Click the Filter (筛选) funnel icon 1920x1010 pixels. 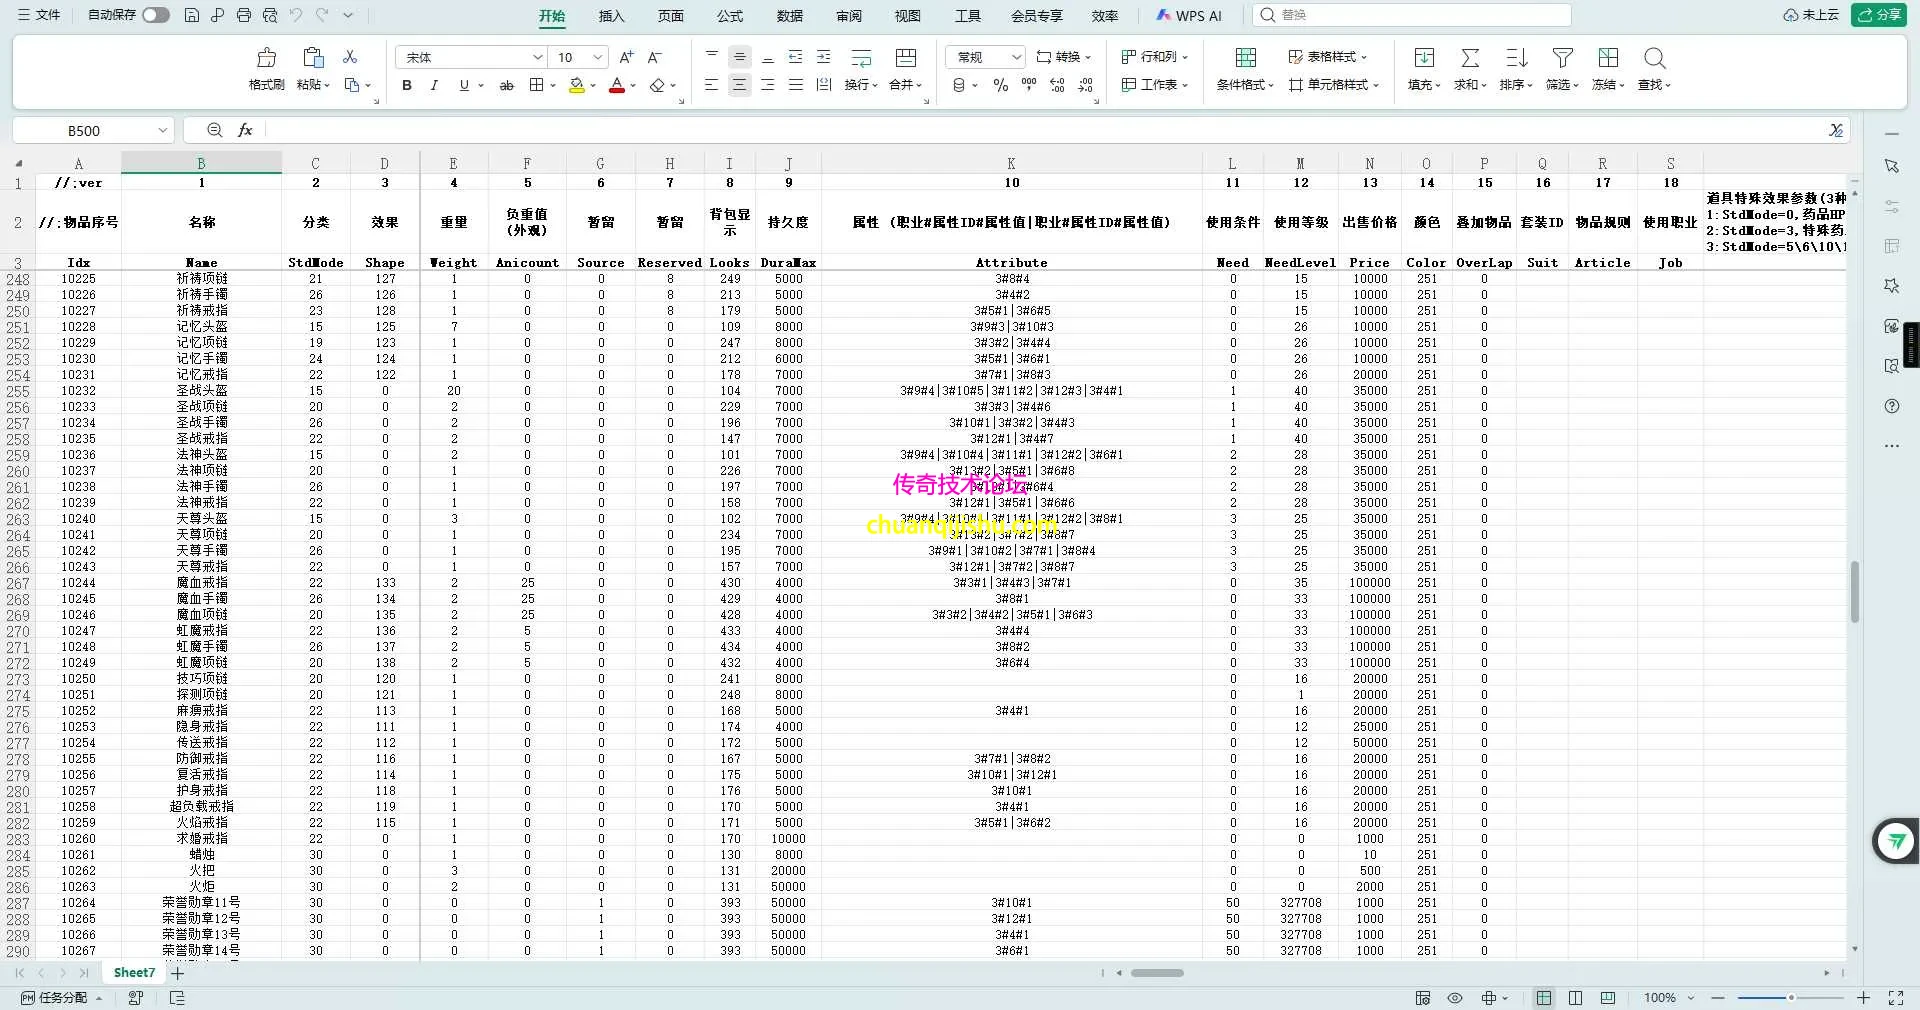(1562, 57)
